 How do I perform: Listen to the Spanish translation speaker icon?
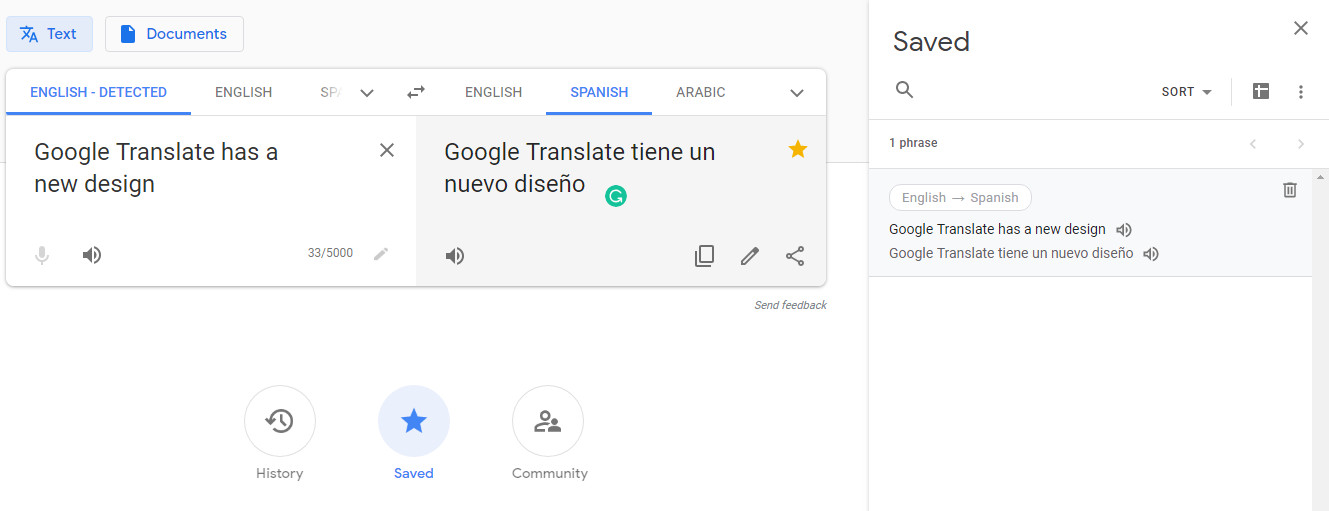[455, 256]
